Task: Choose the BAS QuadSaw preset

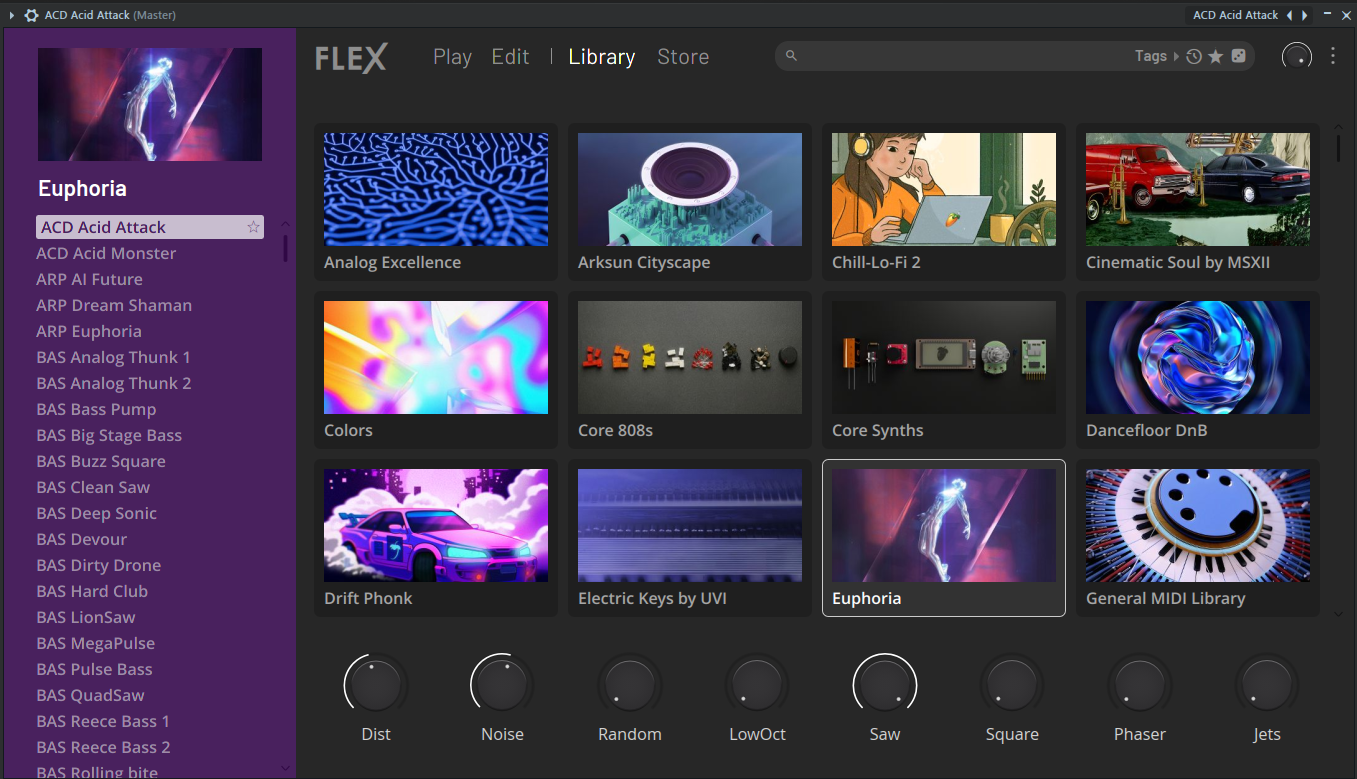Action: (x=90, y=695)
